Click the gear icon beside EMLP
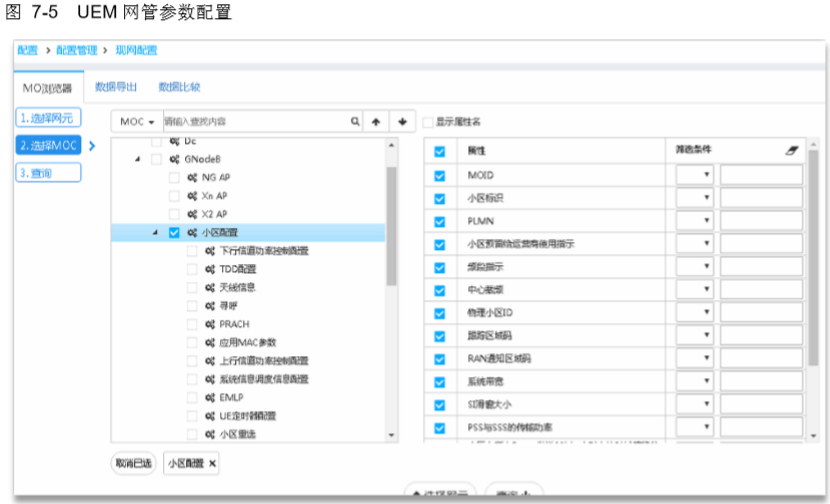Screen dimensions: 830x504 210,397
